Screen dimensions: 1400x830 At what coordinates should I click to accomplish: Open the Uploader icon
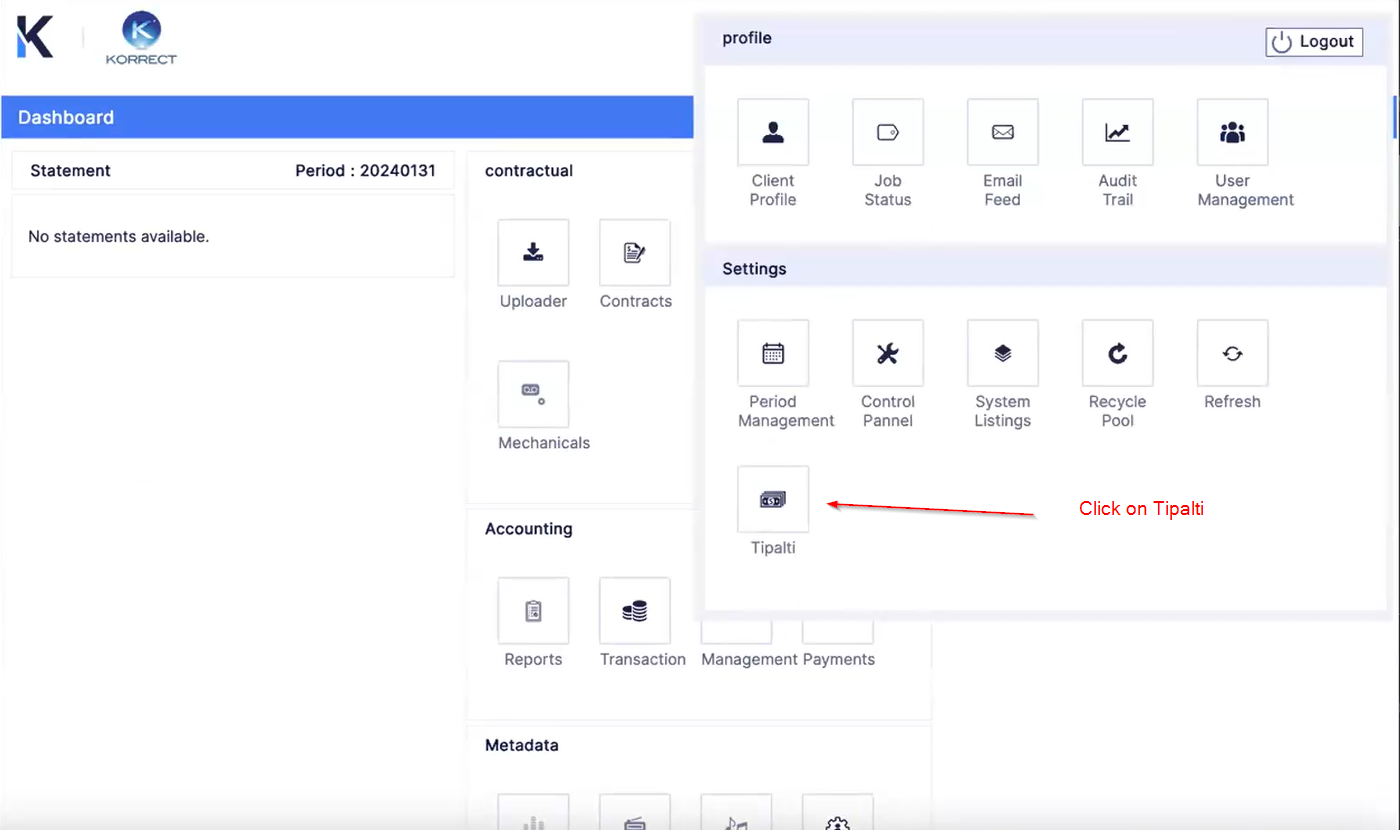(533, 253)
